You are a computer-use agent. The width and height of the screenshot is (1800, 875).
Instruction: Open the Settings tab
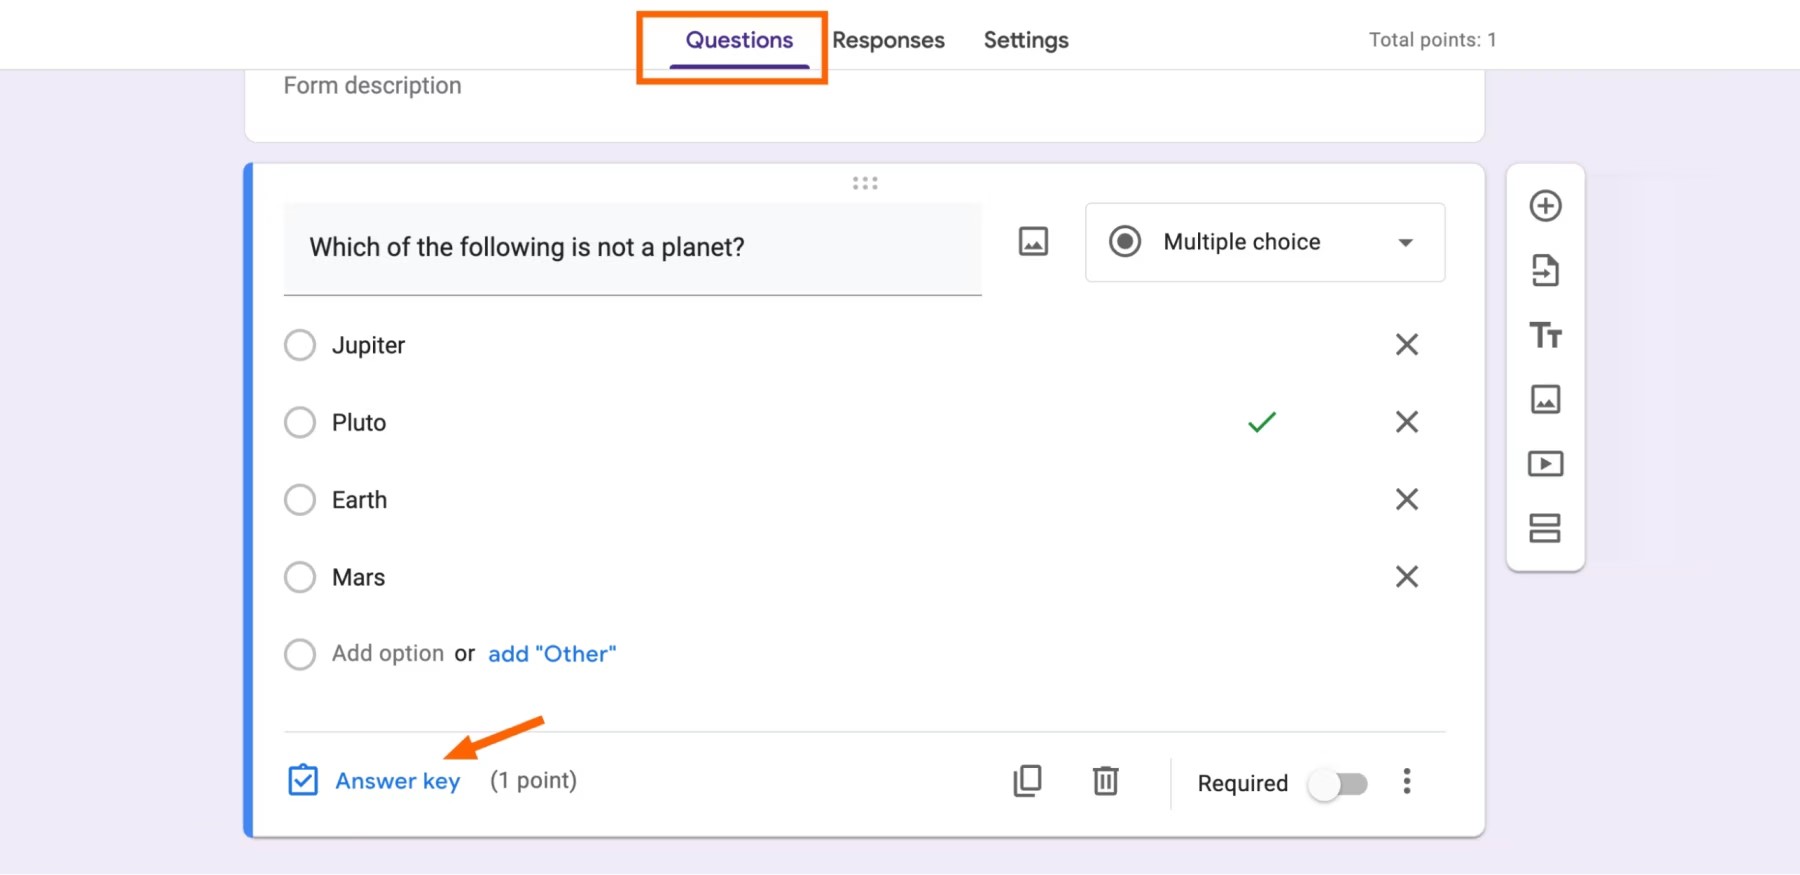pyautogui.click(x=1026, y=40)
